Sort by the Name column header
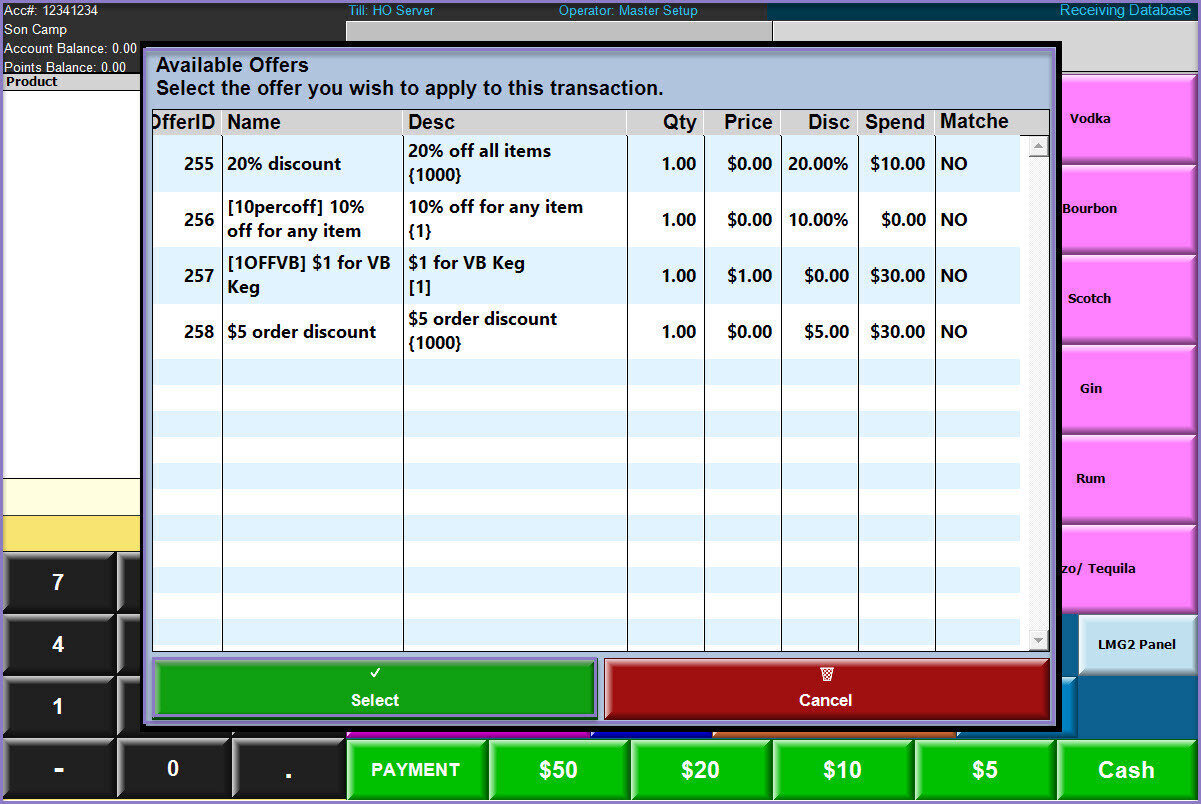 312,122
